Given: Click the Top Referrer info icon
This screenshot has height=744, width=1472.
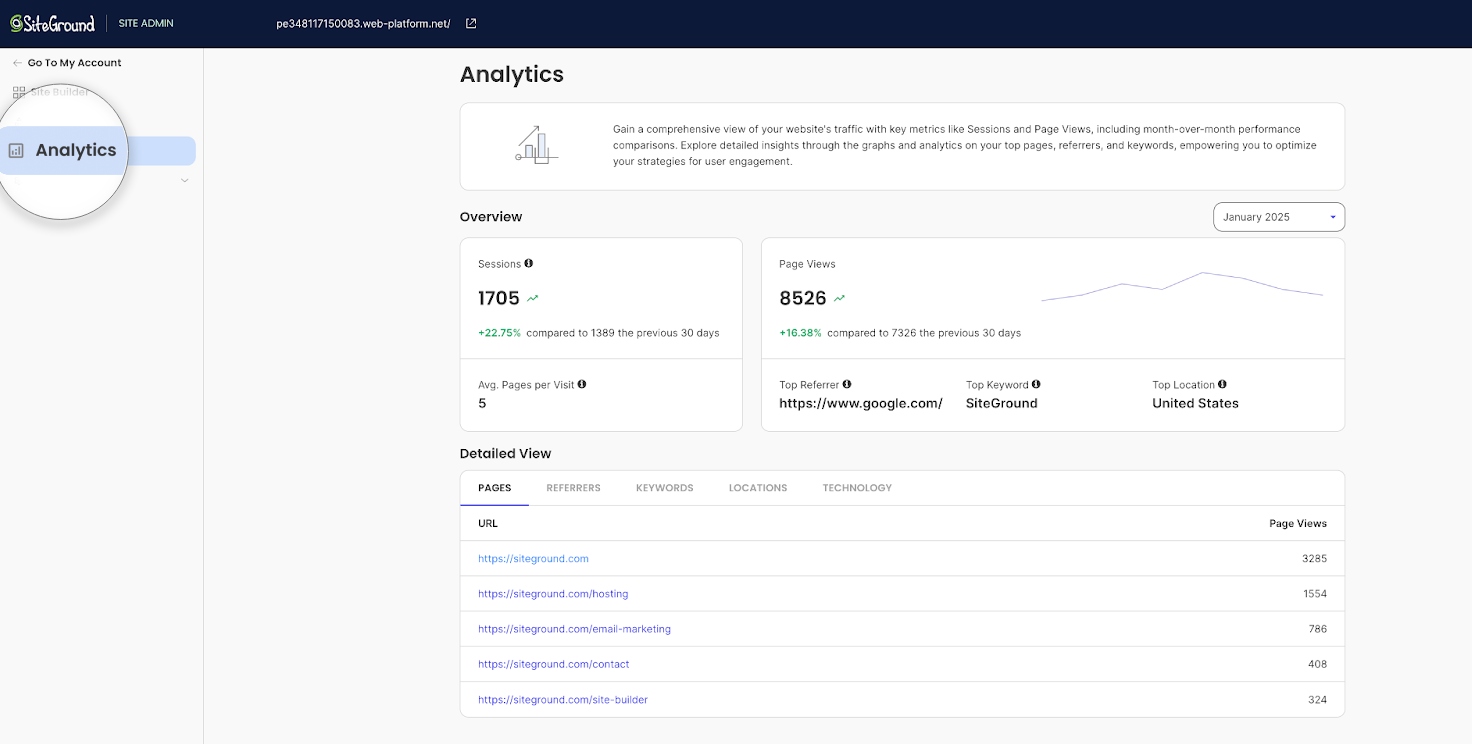Looking at the screenshot, I should click(847, 384).
